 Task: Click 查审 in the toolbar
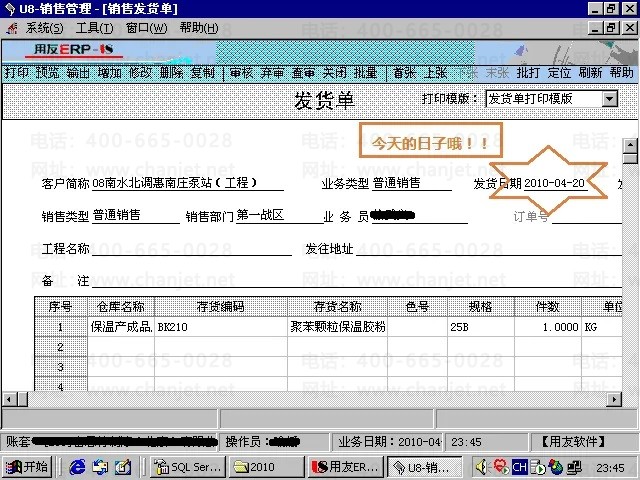pos(303,73)
